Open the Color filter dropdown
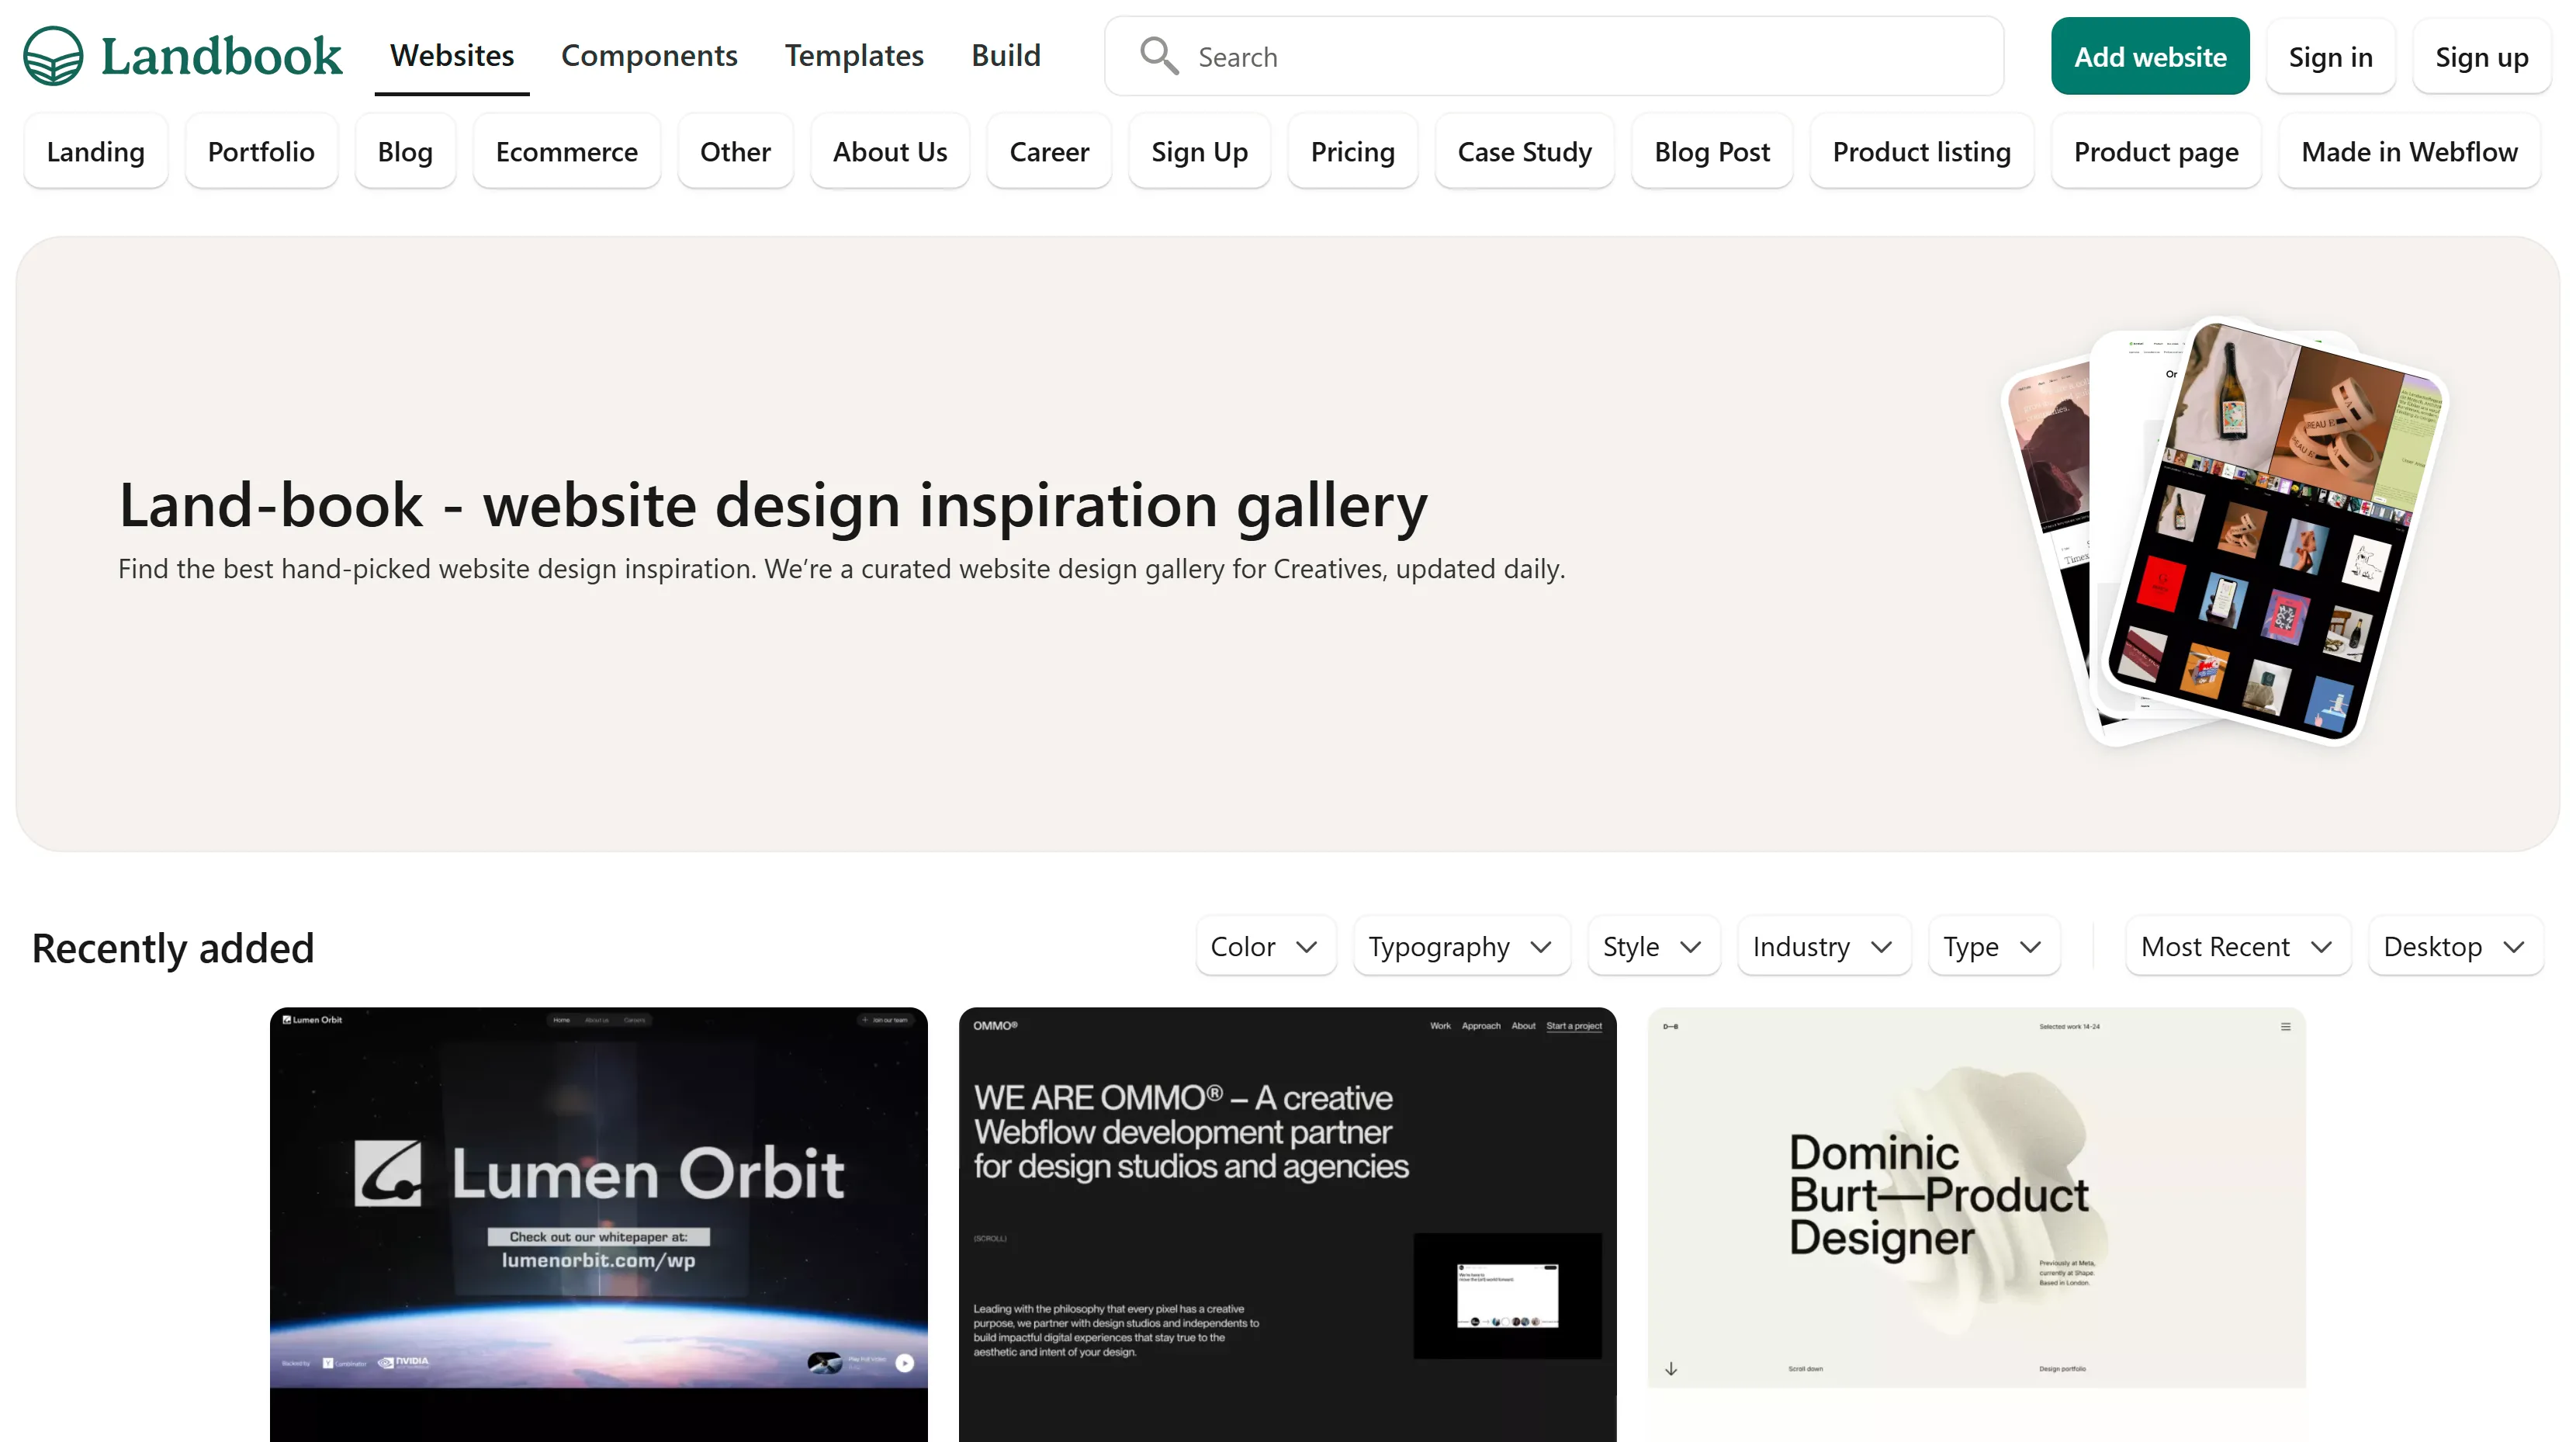2576x1442 pixels. [1264, 946]
